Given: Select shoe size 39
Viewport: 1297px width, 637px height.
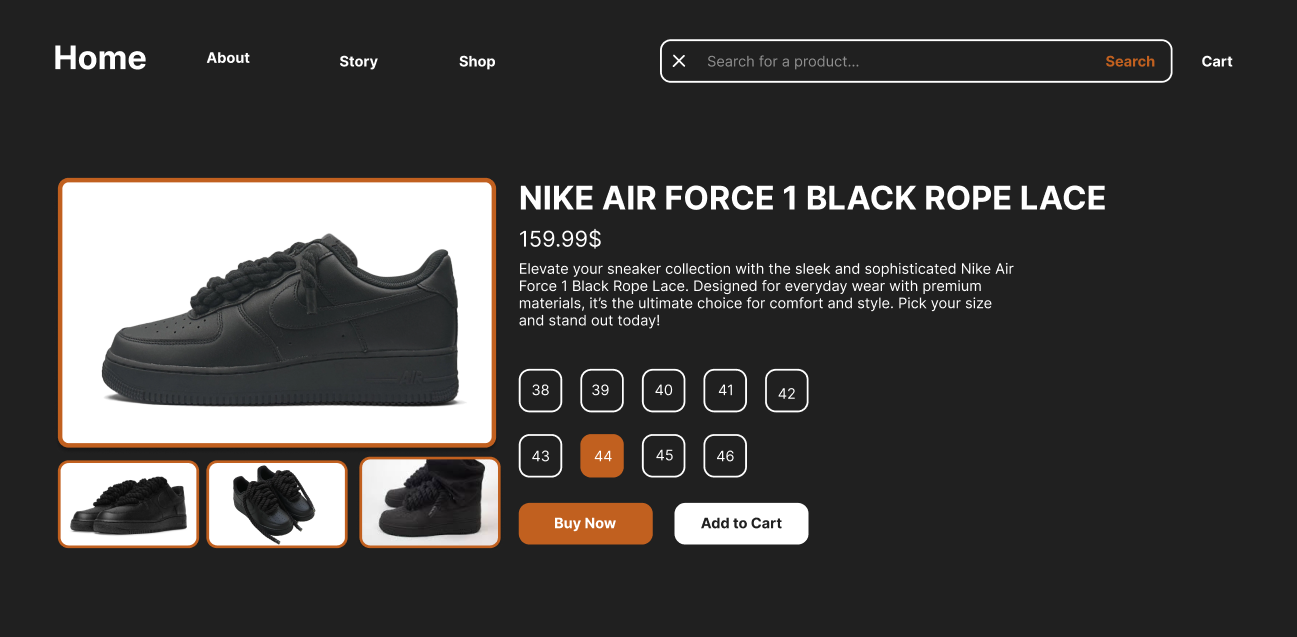Looking at the screenshot, I should tap(602, 390).
